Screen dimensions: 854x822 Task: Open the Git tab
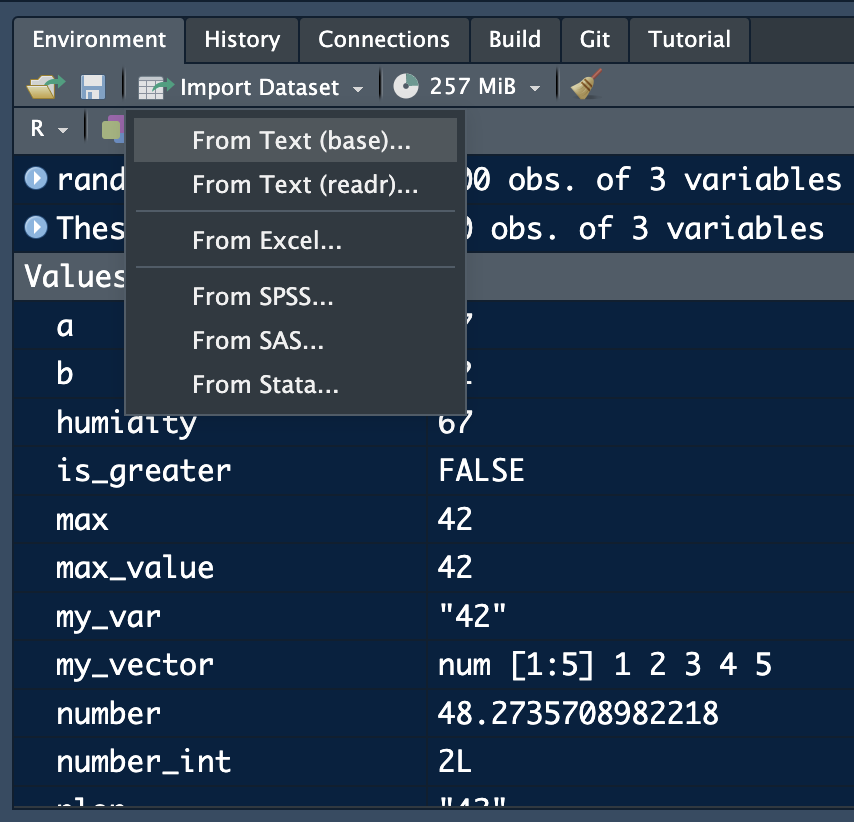pyautogui.click(x=594, y=40)
